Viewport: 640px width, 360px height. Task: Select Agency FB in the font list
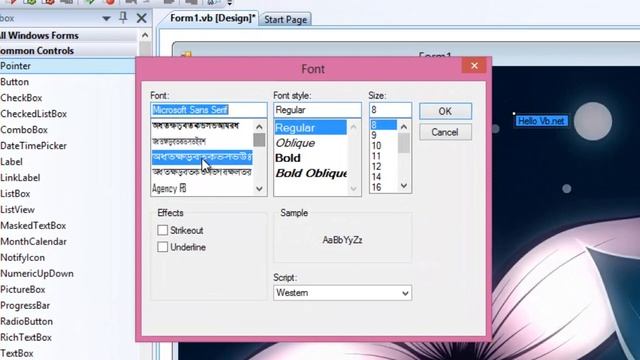coord(169,188)
